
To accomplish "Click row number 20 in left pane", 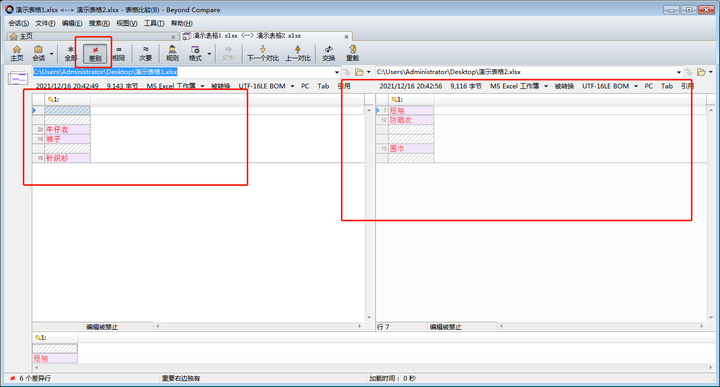I will click(40, 129).
